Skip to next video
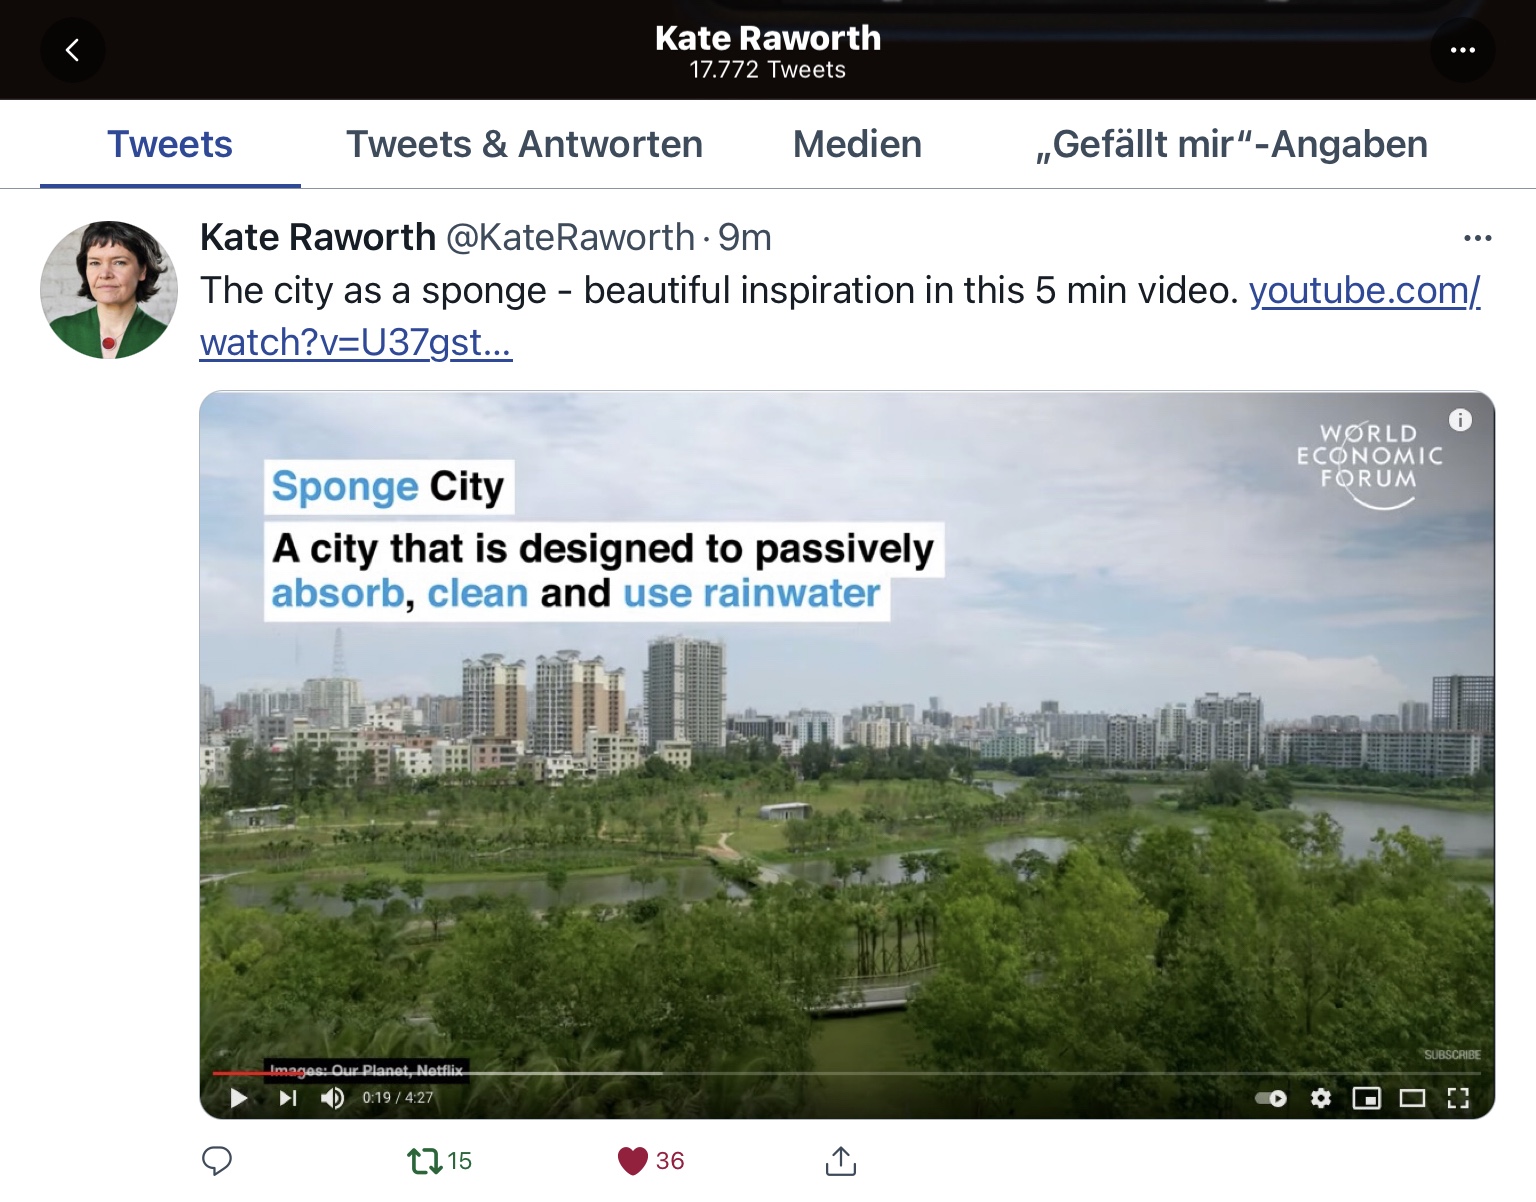Viewport: 1536px width, 1202px height. (x=288, y=1098)
